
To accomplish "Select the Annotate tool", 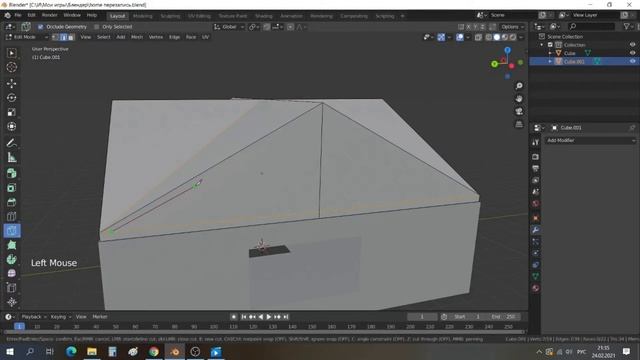I will 11,143.
